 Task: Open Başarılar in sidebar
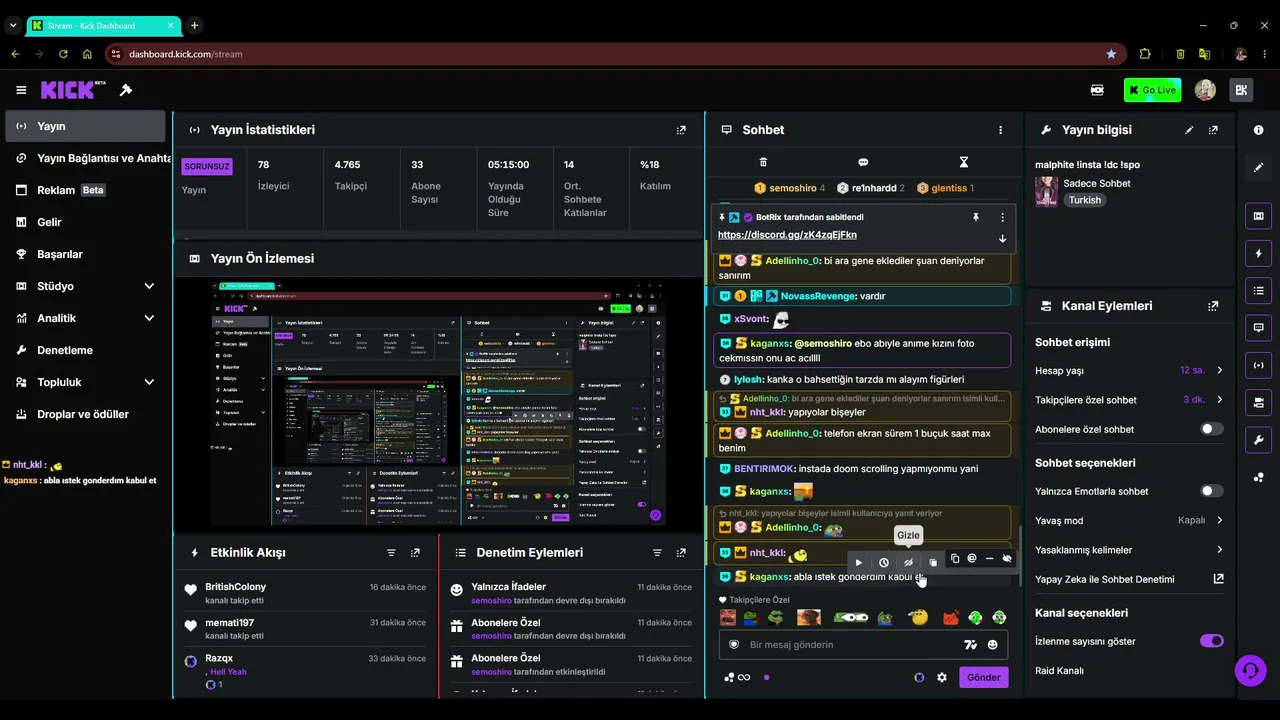85,254
